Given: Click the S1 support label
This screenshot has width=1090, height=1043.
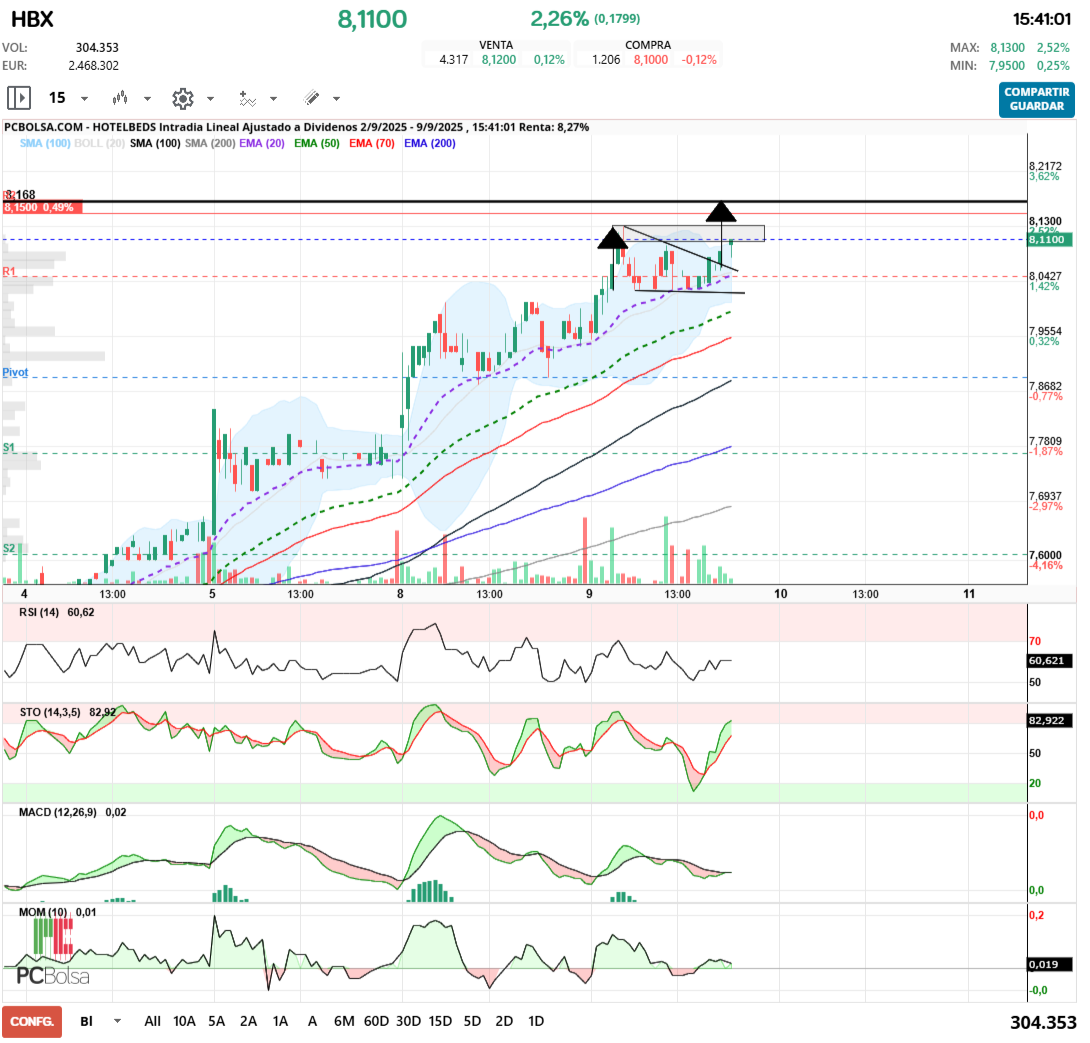Looking at the screenshot, I should pos(8,447).
